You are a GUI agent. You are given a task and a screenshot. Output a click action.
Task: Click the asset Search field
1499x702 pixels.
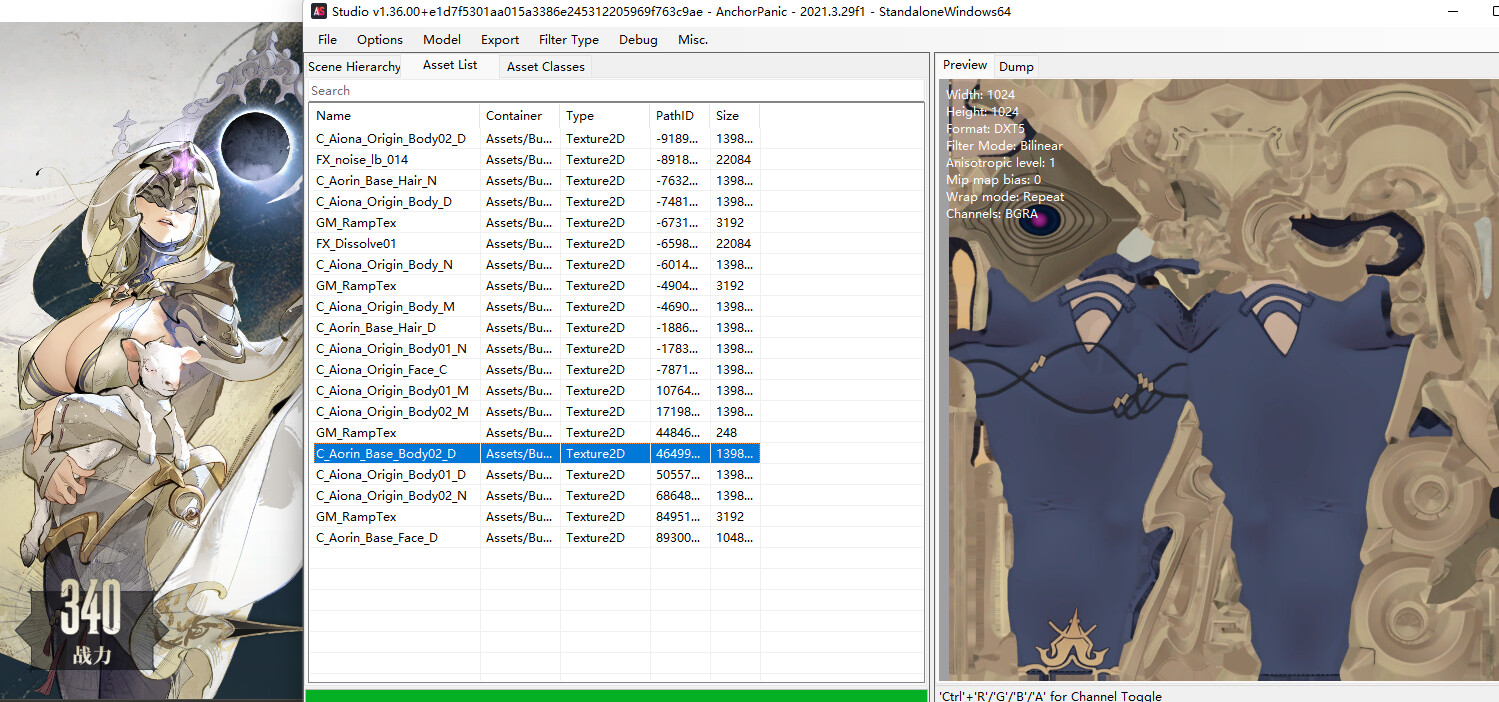click(x=615, y=91)
